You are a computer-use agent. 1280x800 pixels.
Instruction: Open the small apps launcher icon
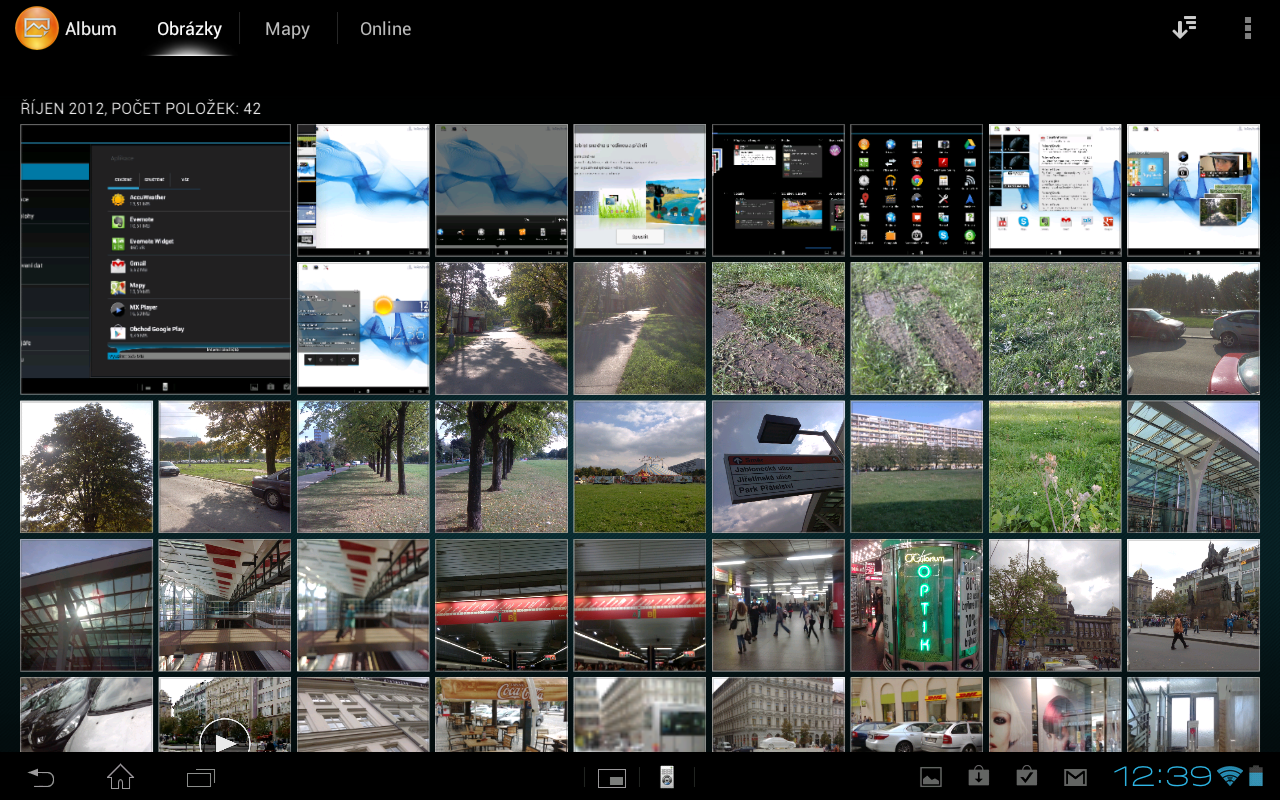click(x=611, y=778)
